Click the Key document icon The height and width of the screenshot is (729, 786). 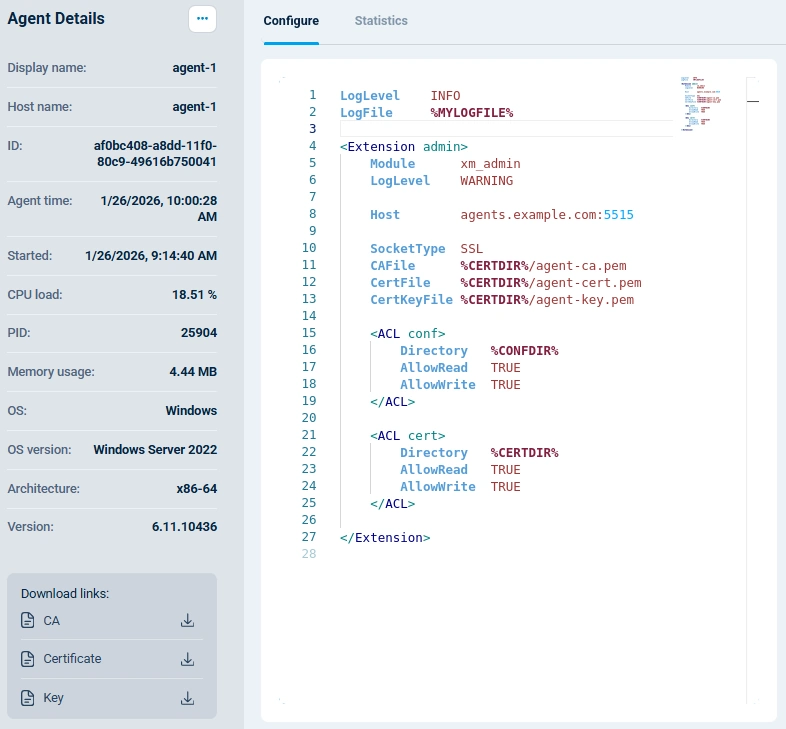coord(28,698)
